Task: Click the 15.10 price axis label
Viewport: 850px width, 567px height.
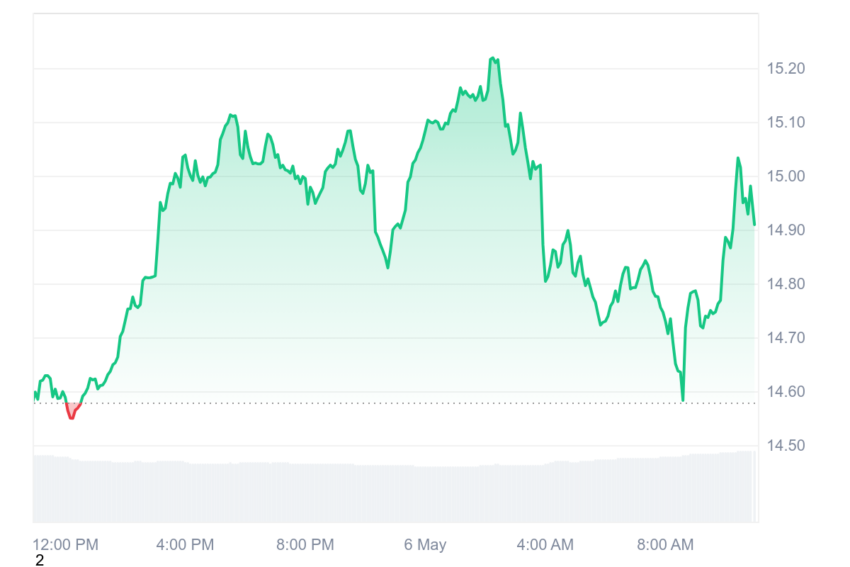Action: pyautogui.click(x=785, y=123)
